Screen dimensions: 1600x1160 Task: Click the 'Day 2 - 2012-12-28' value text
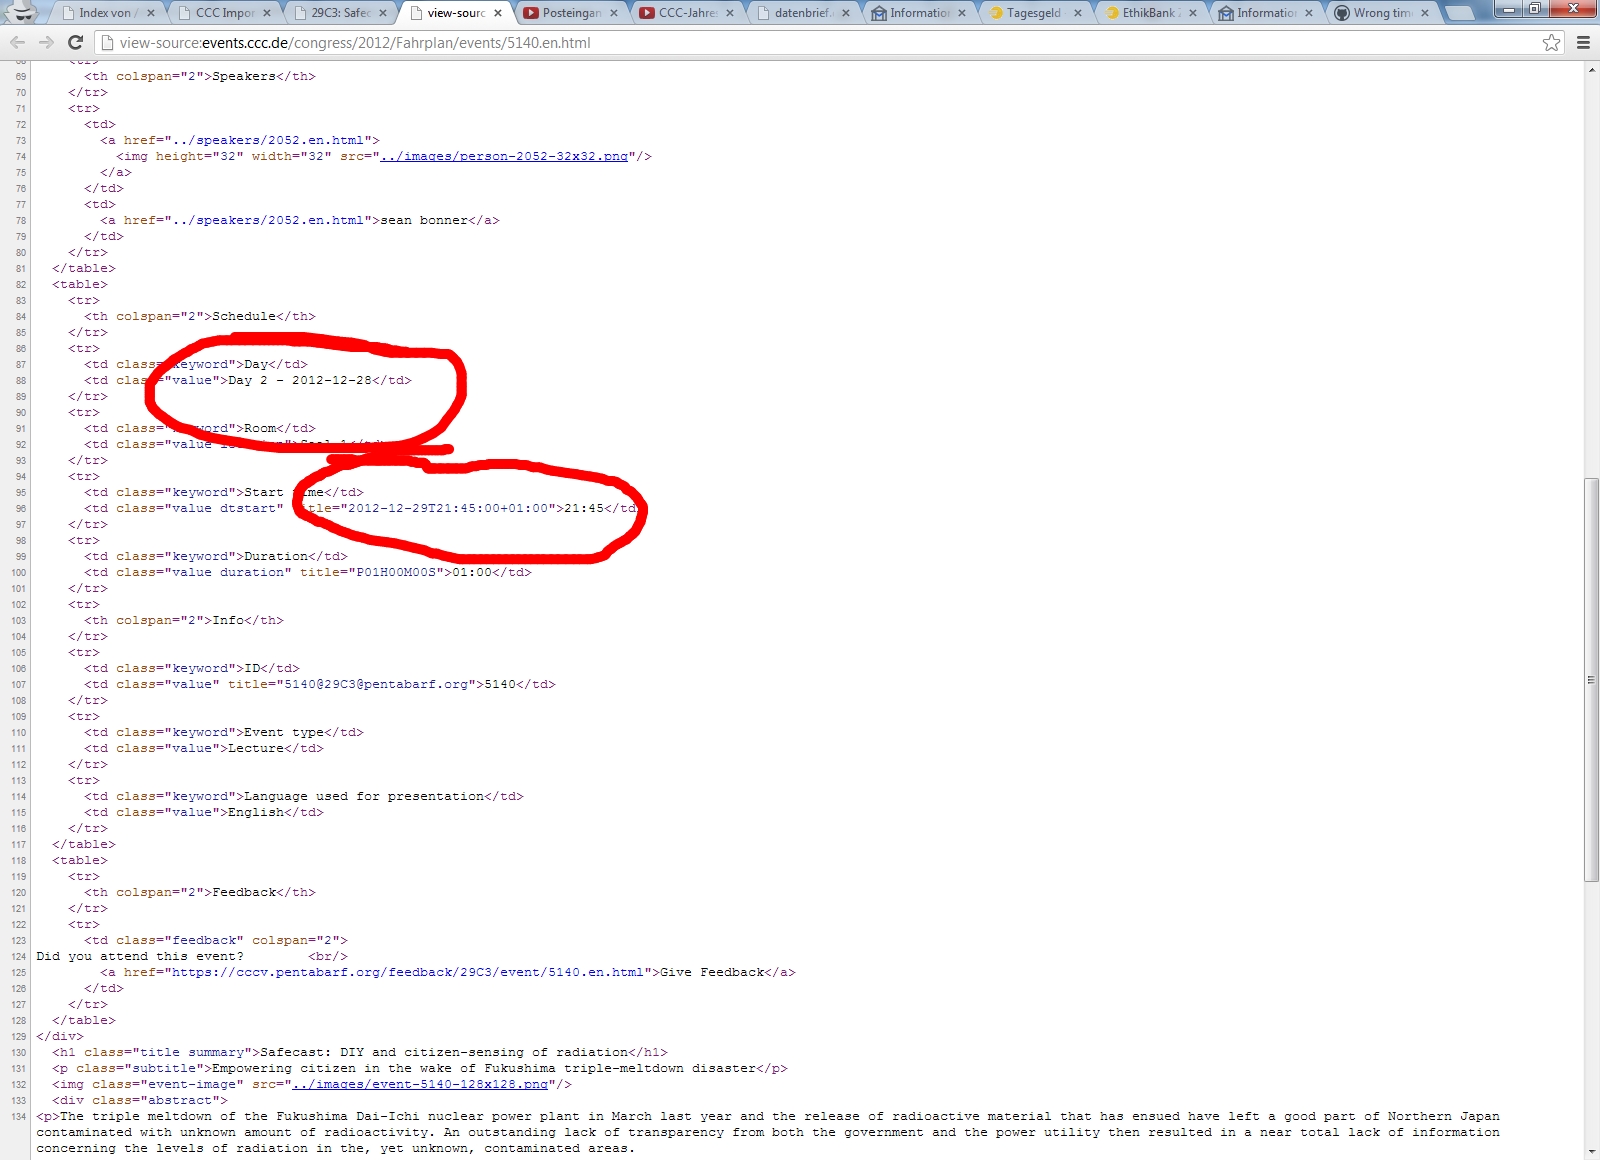click(x=300, y=380)
